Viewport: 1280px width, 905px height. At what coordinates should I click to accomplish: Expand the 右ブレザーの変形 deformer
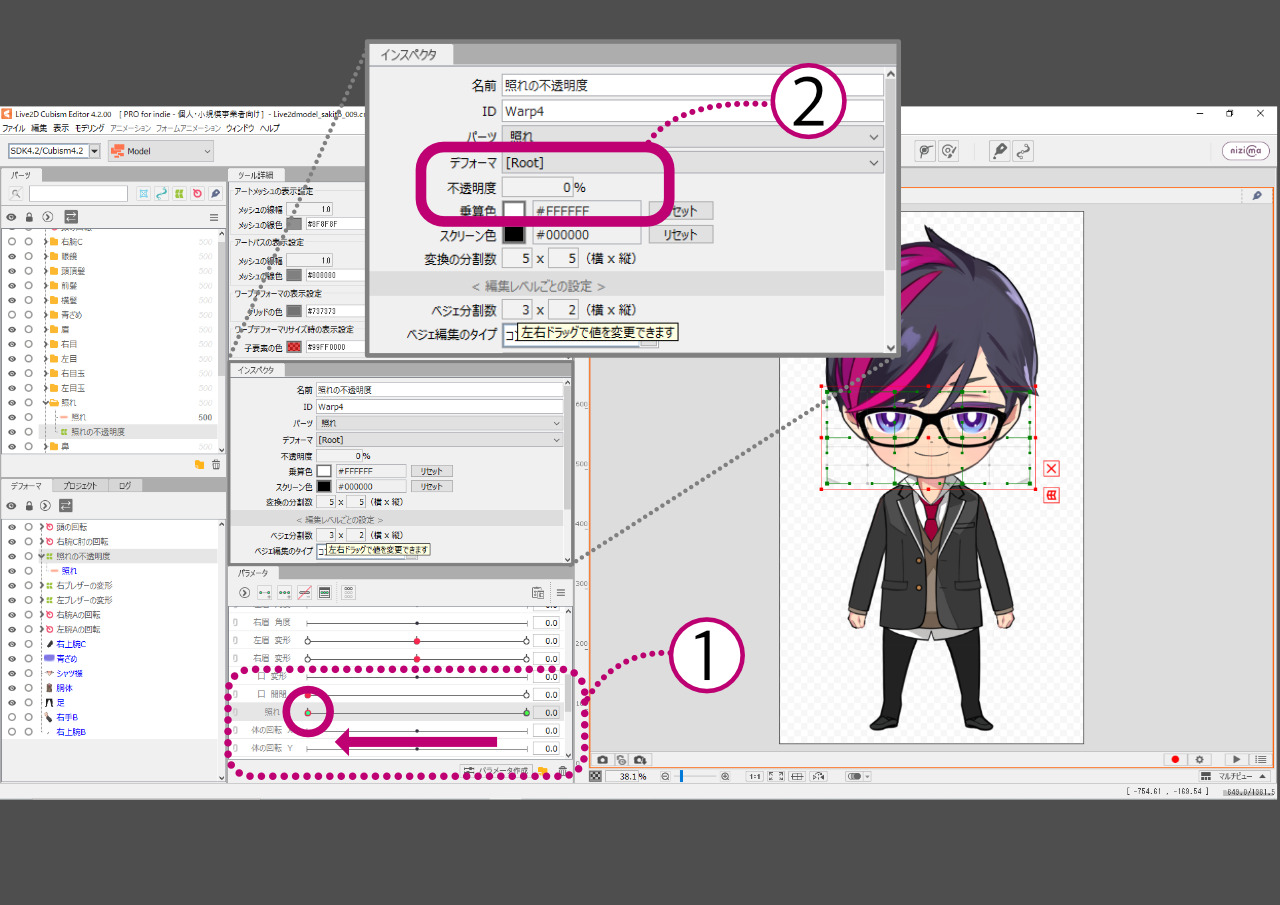click(42, 585)
